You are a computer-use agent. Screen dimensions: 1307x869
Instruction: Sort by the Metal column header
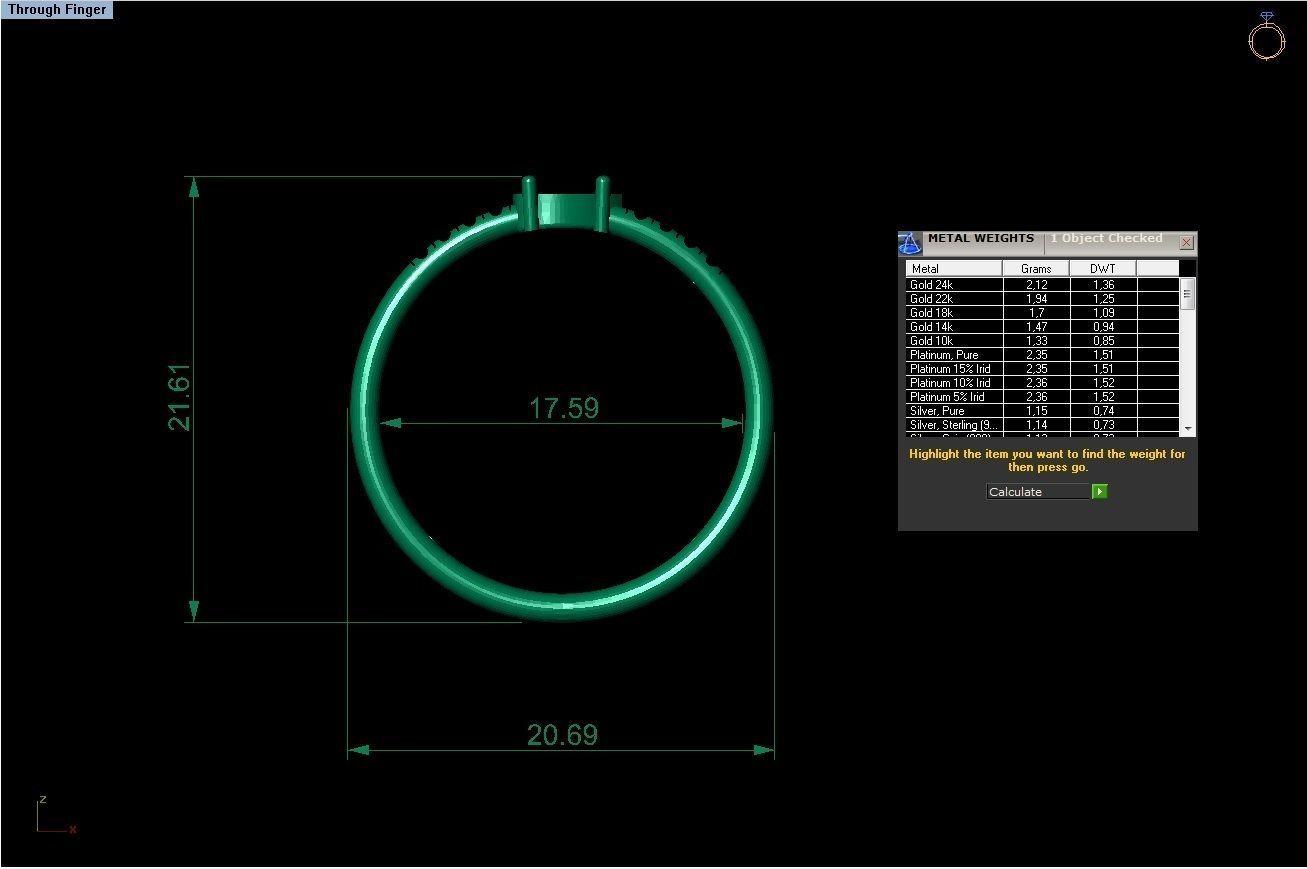tap(954, 268)
